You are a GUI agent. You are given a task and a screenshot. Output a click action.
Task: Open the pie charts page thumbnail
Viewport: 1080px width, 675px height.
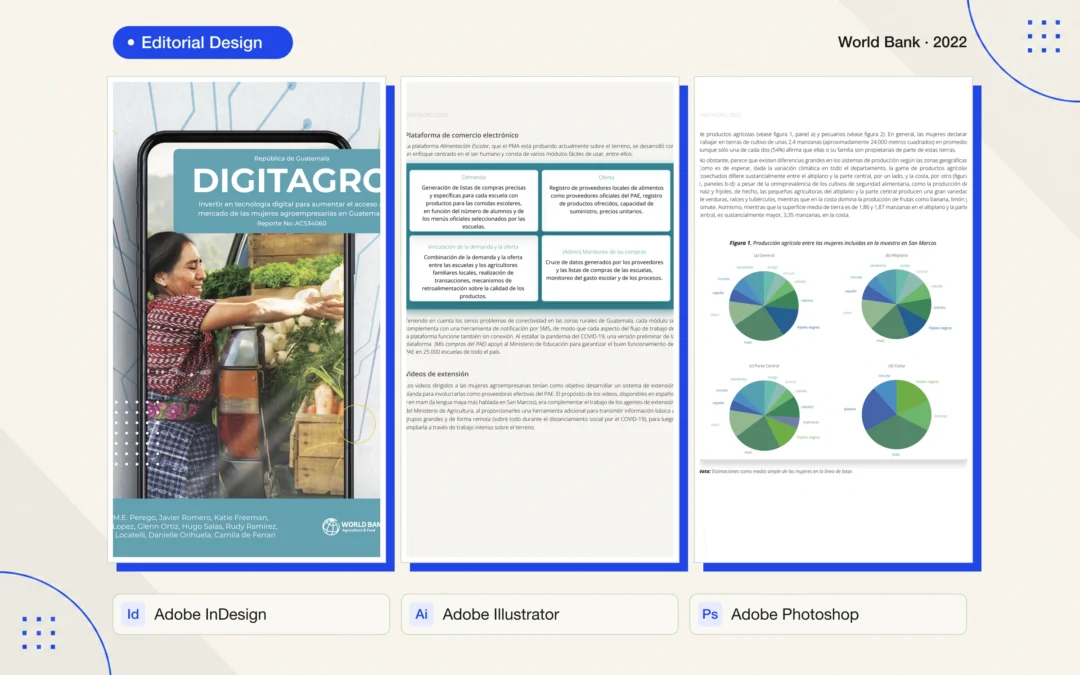coord(833,320)
